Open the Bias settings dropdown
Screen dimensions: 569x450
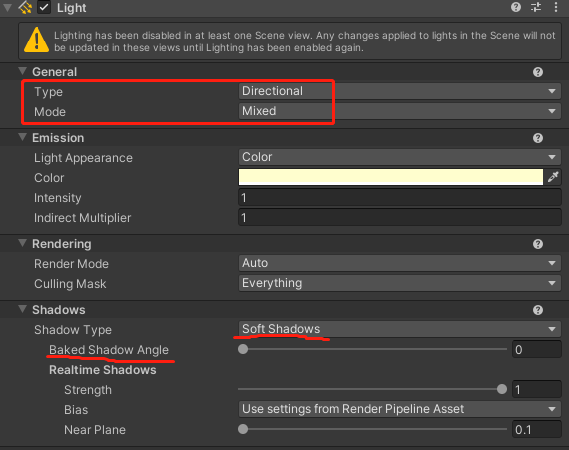pyautogui.click(x=400, y=409)
